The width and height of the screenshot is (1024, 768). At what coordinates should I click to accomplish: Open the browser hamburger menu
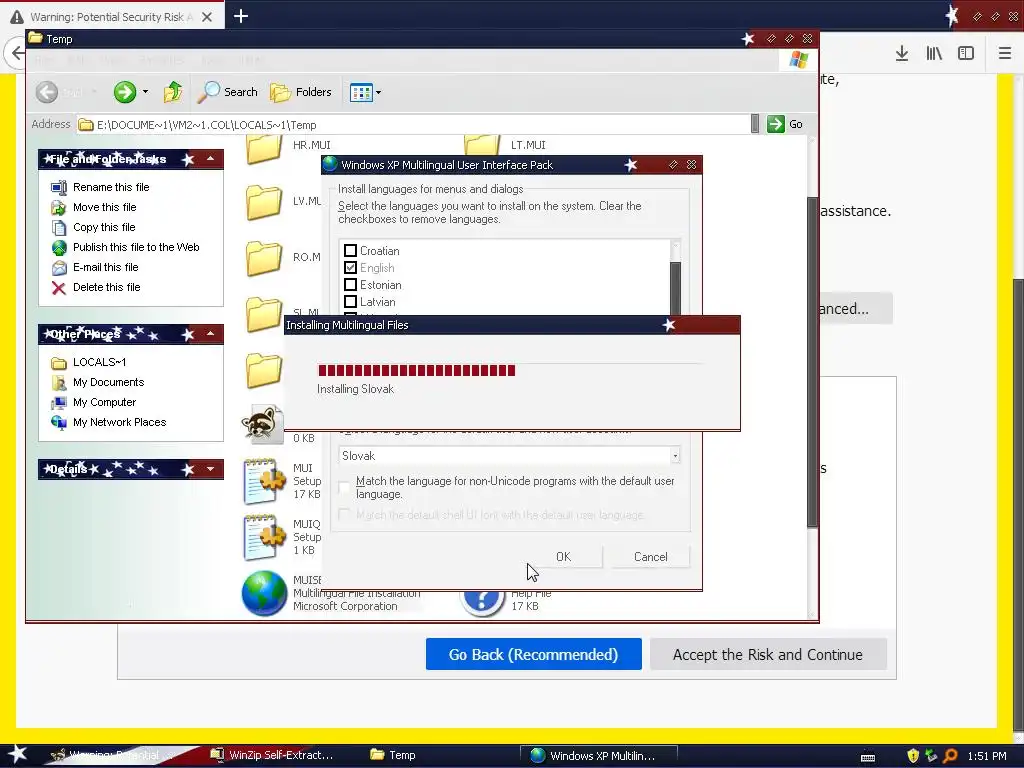tap(1004, 54)
